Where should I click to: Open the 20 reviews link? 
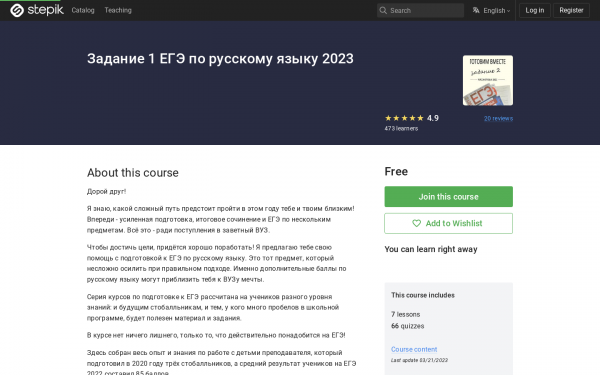[x=498, y=119]
